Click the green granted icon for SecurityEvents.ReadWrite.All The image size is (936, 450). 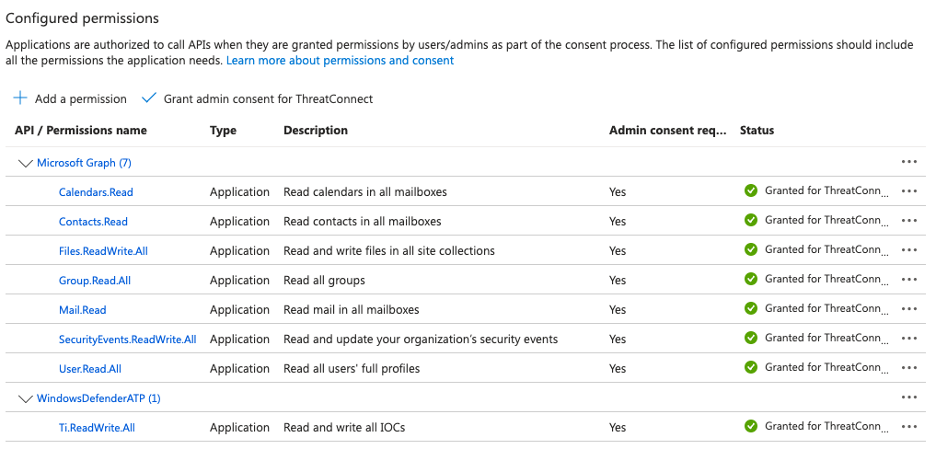coord(751,338)
